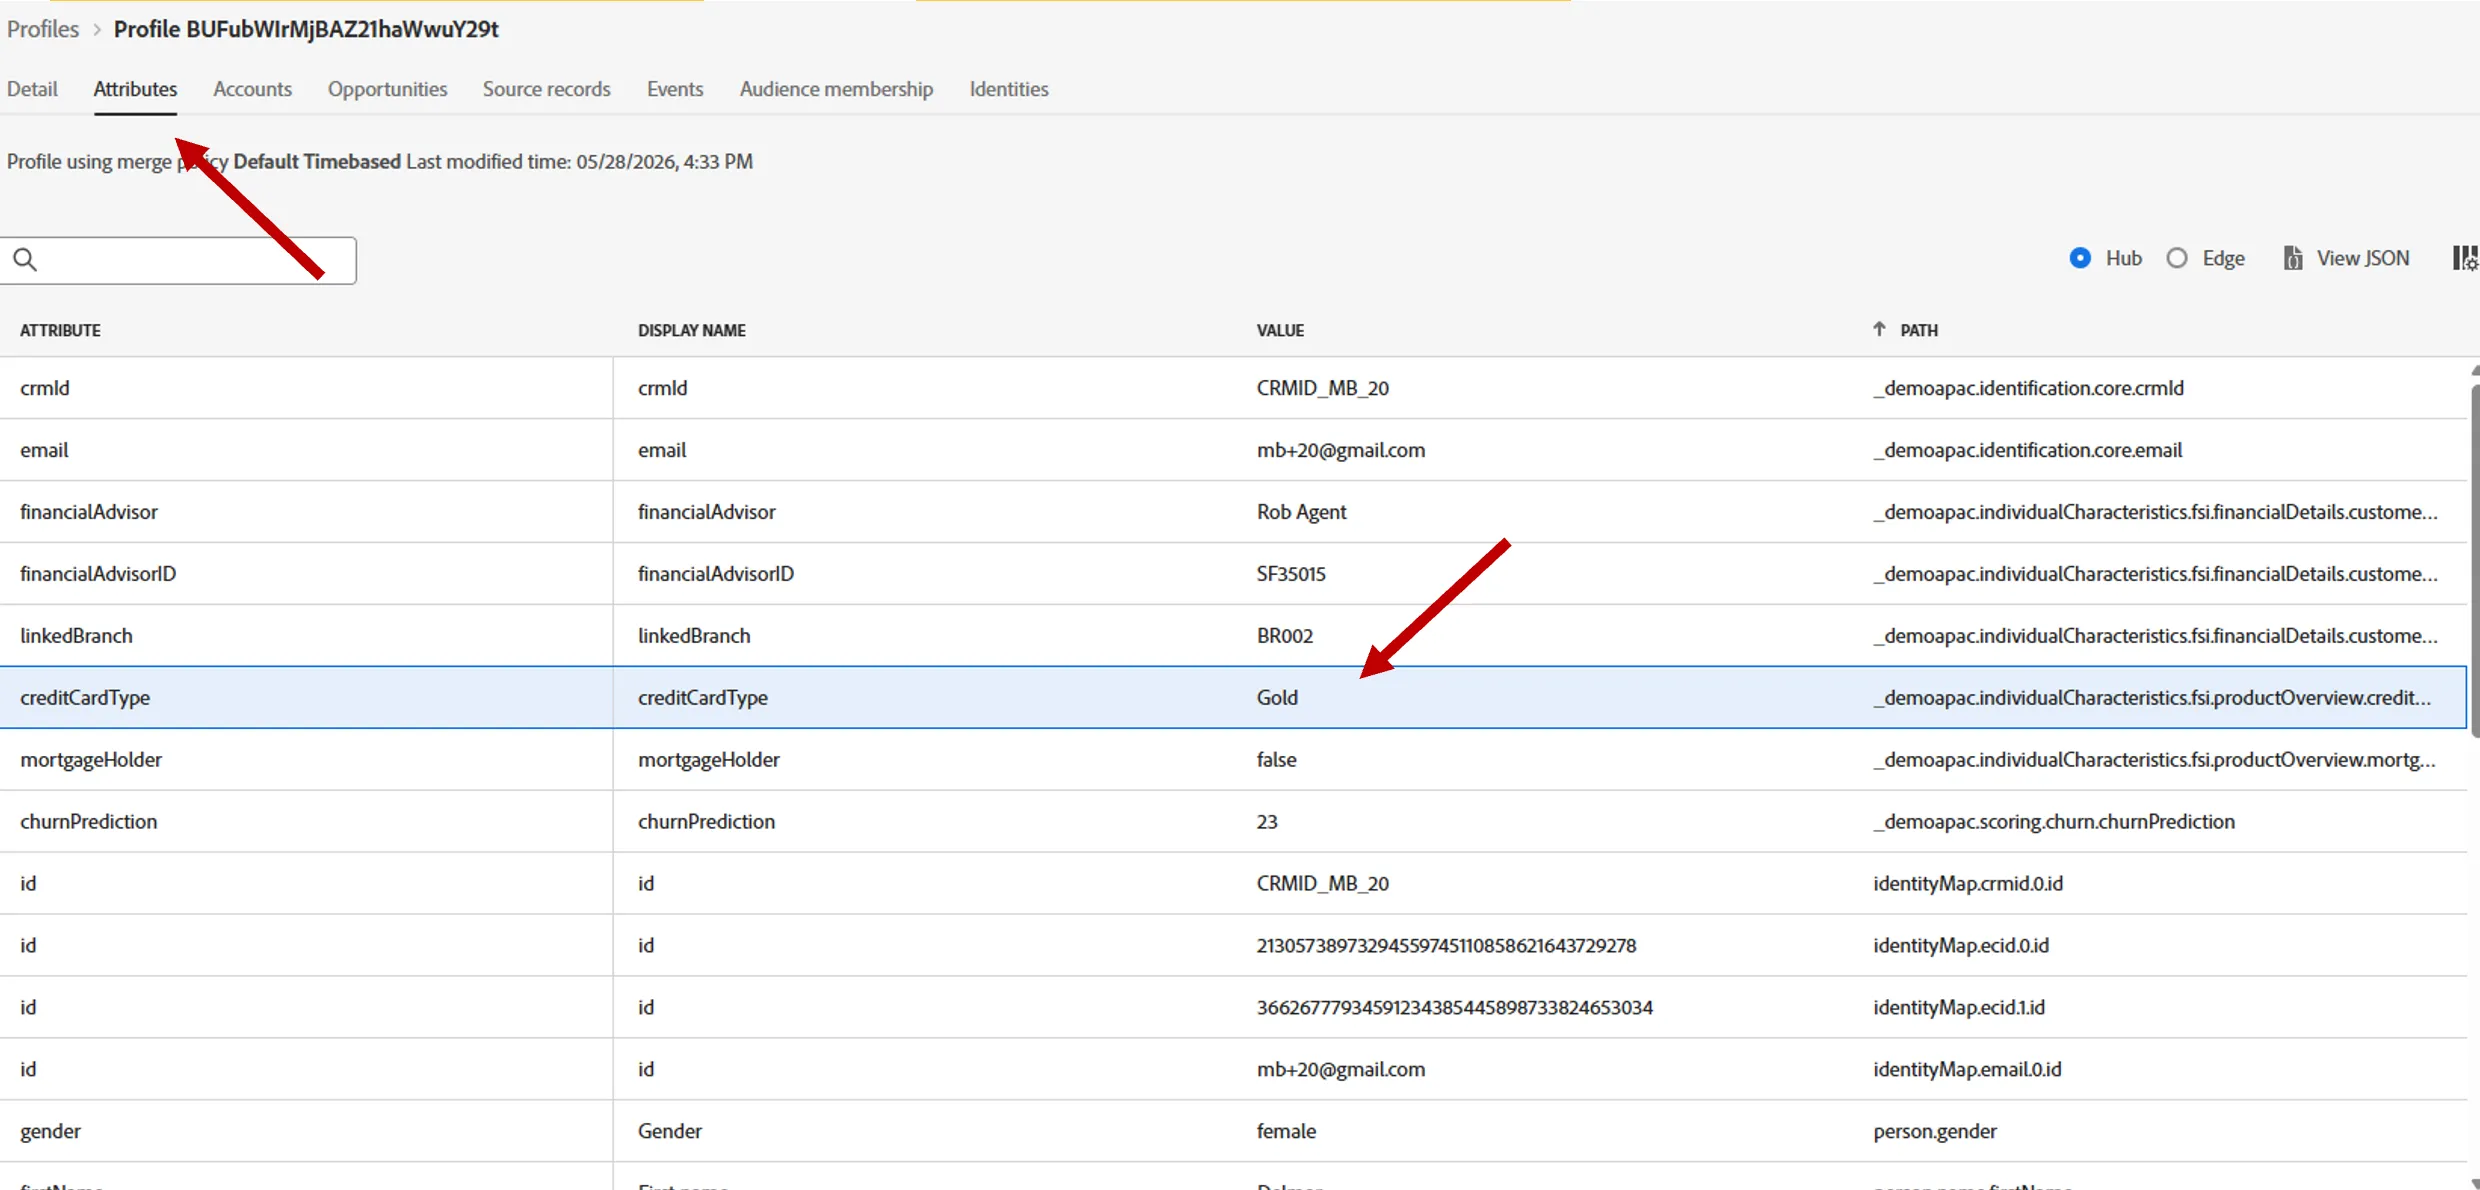Click the churnPrediction value 23
This screenshot has height=1190, width=2480.
(x=1267, y=822)
